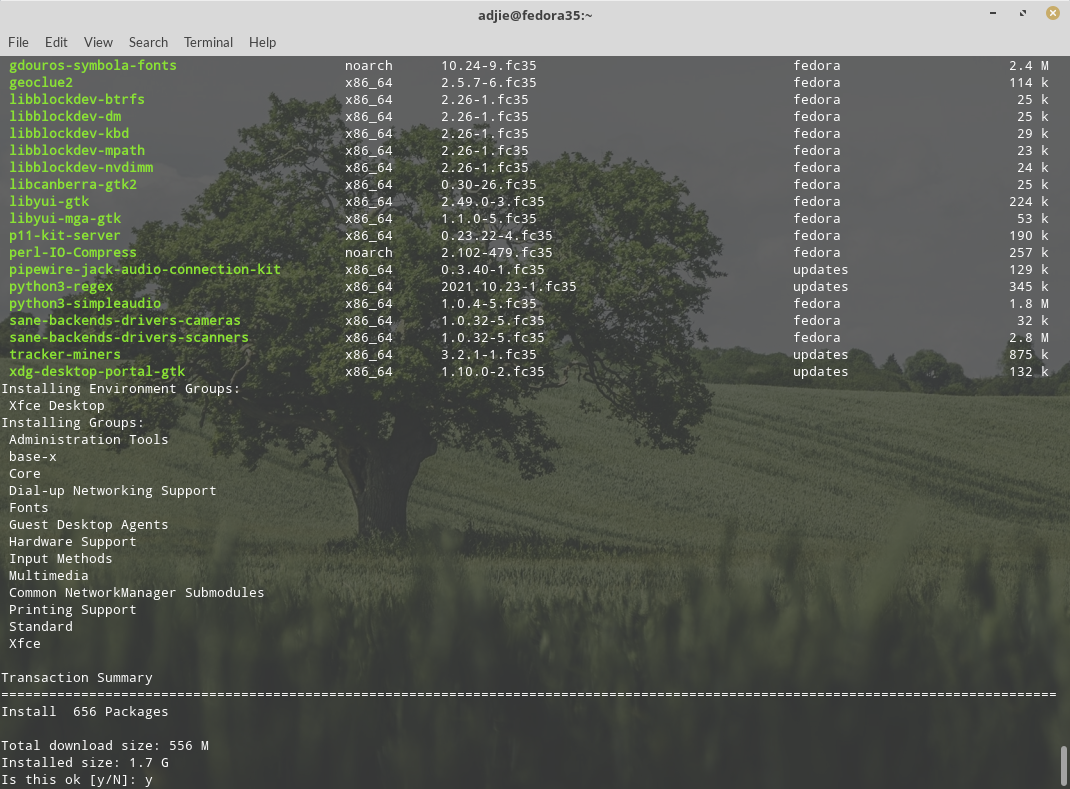1070x789 pixels.
Task: Click package name python3-regex
Action: click(x=61, y=287)
